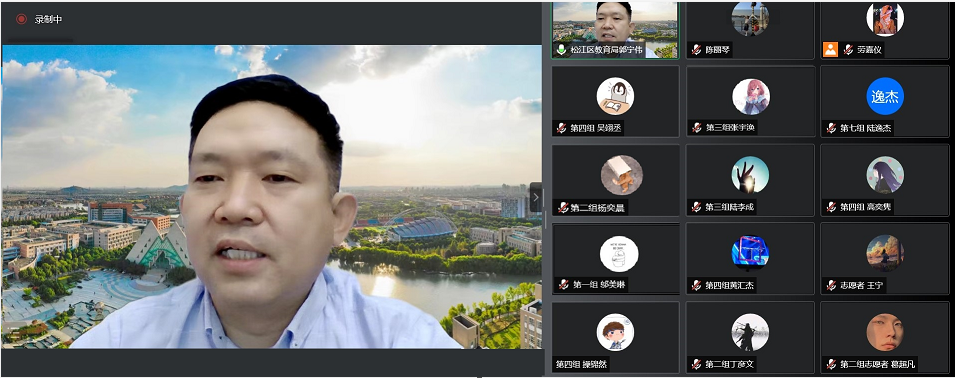Select the penguin avatar of 第四组 吴翊丞
This screenshot has height=378, width=955.
(615, 96)
